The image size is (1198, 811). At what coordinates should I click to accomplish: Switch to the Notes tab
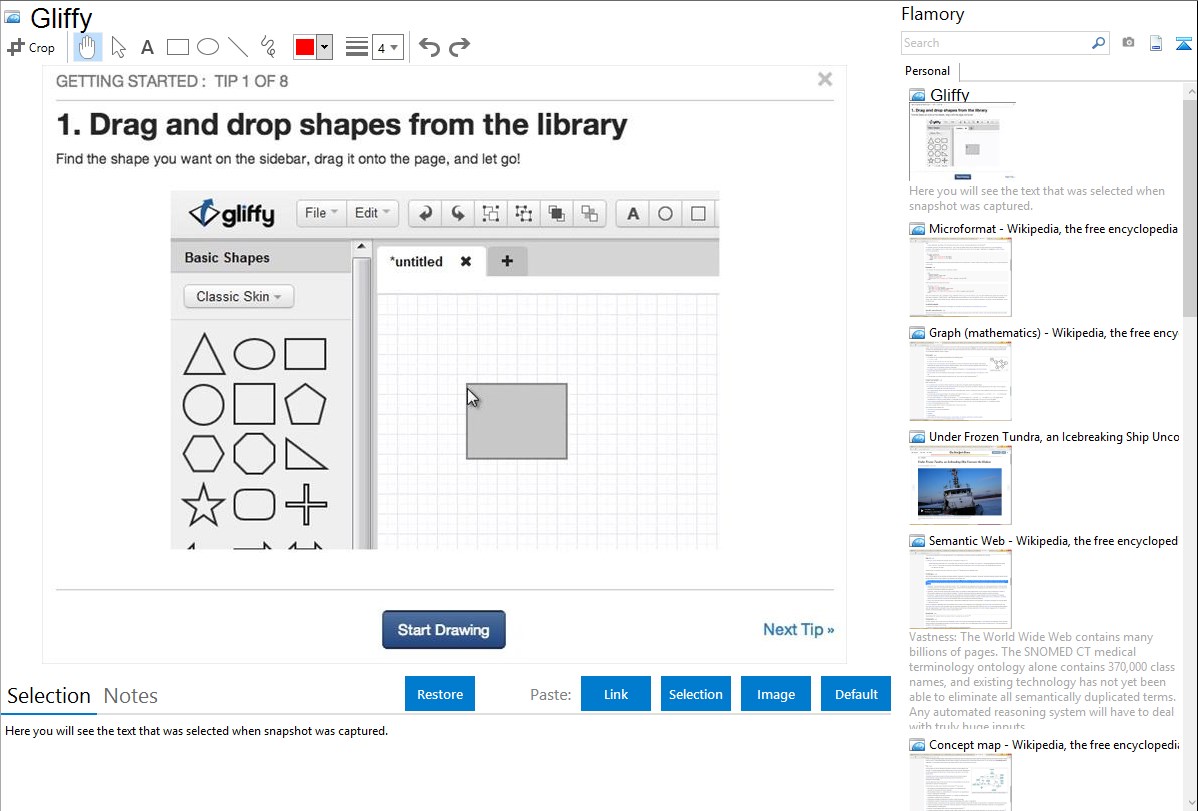pyautogui.click(x=131, y=696)
